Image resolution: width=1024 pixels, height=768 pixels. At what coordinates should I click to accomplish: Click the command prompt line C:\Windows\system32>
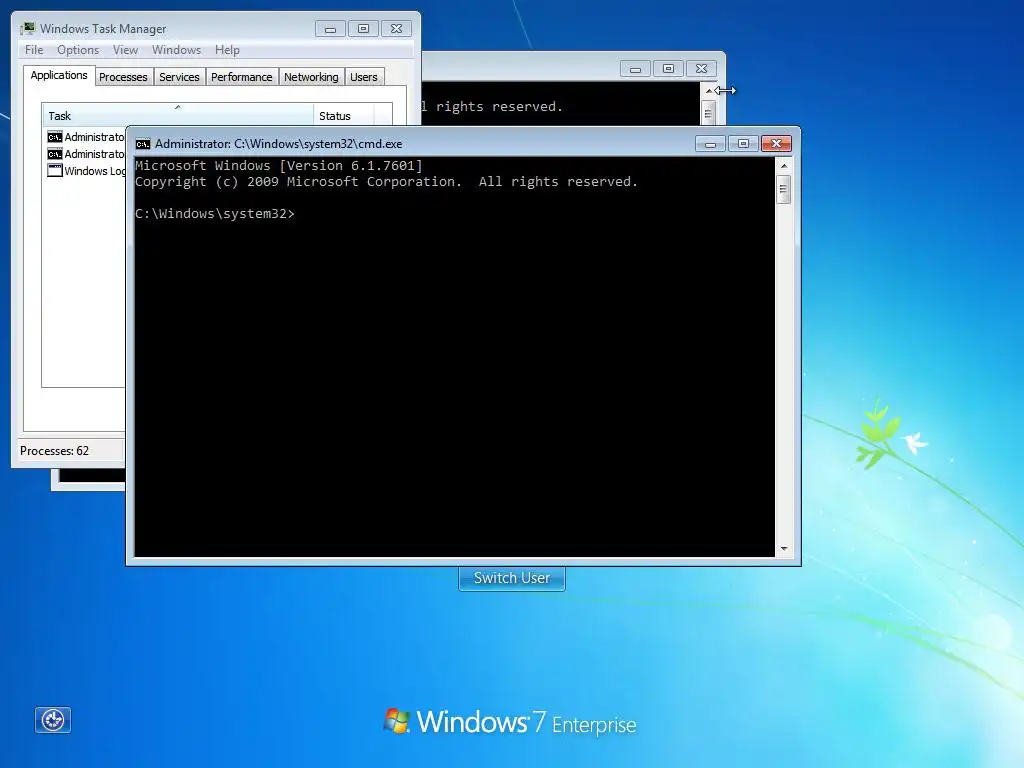point(215,214)
